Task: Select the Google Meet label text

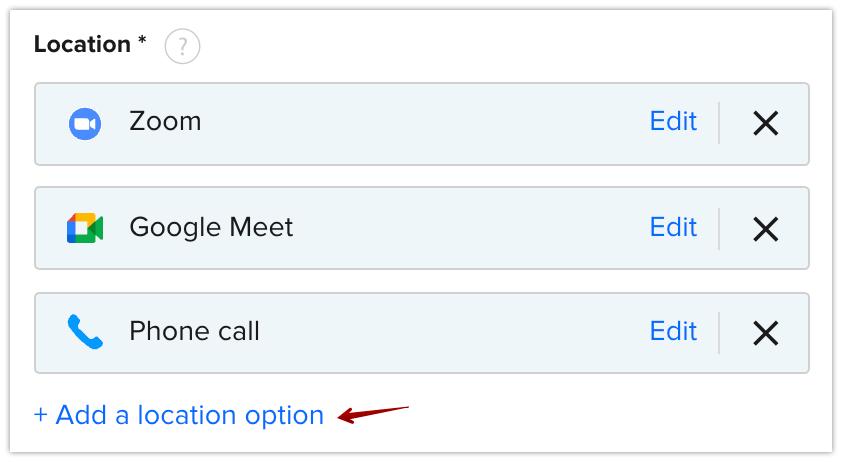Action: [x=211, y=227]
